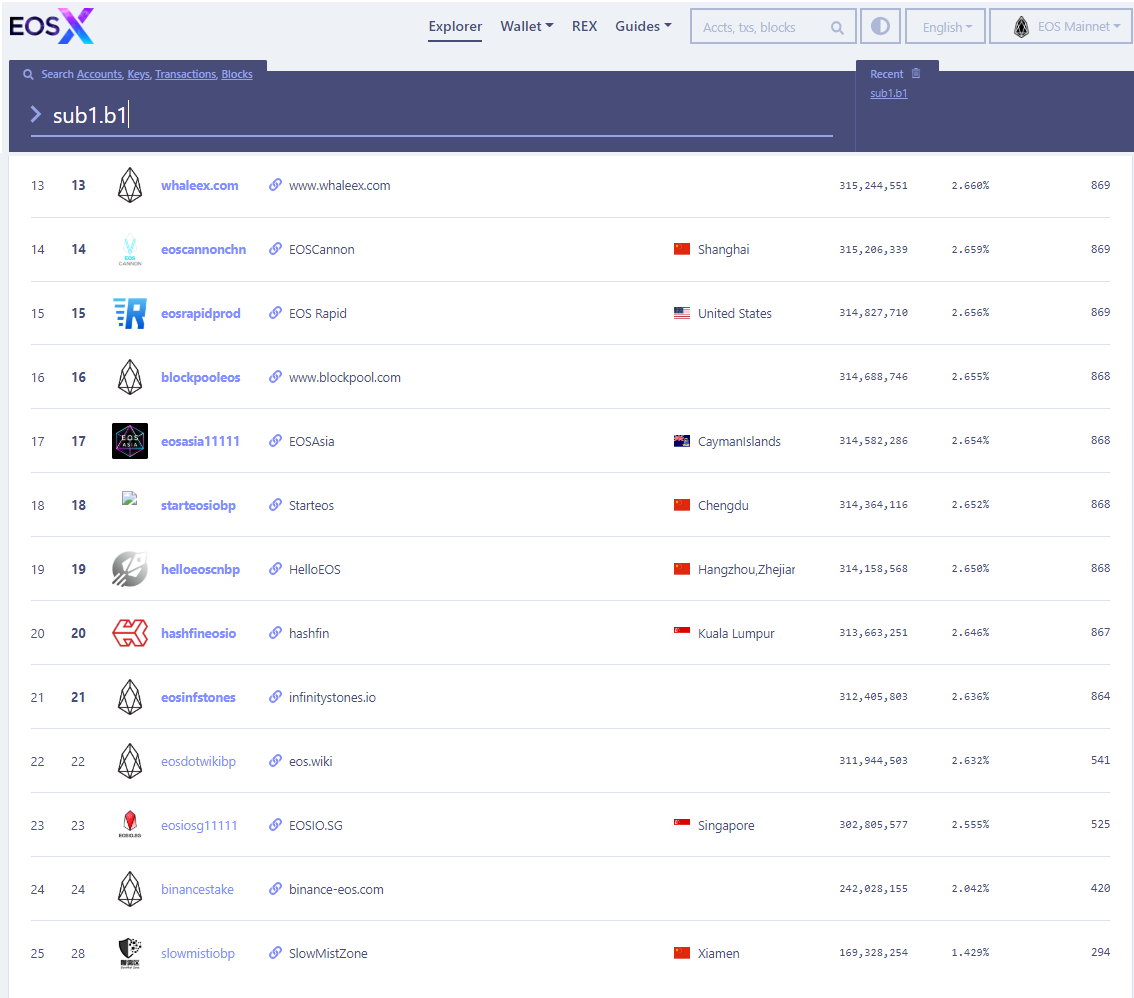This screenshot has height=998, width=1134.
Task: Click link icon next to binance-eos.com
Action: click(x=275, y=889)
